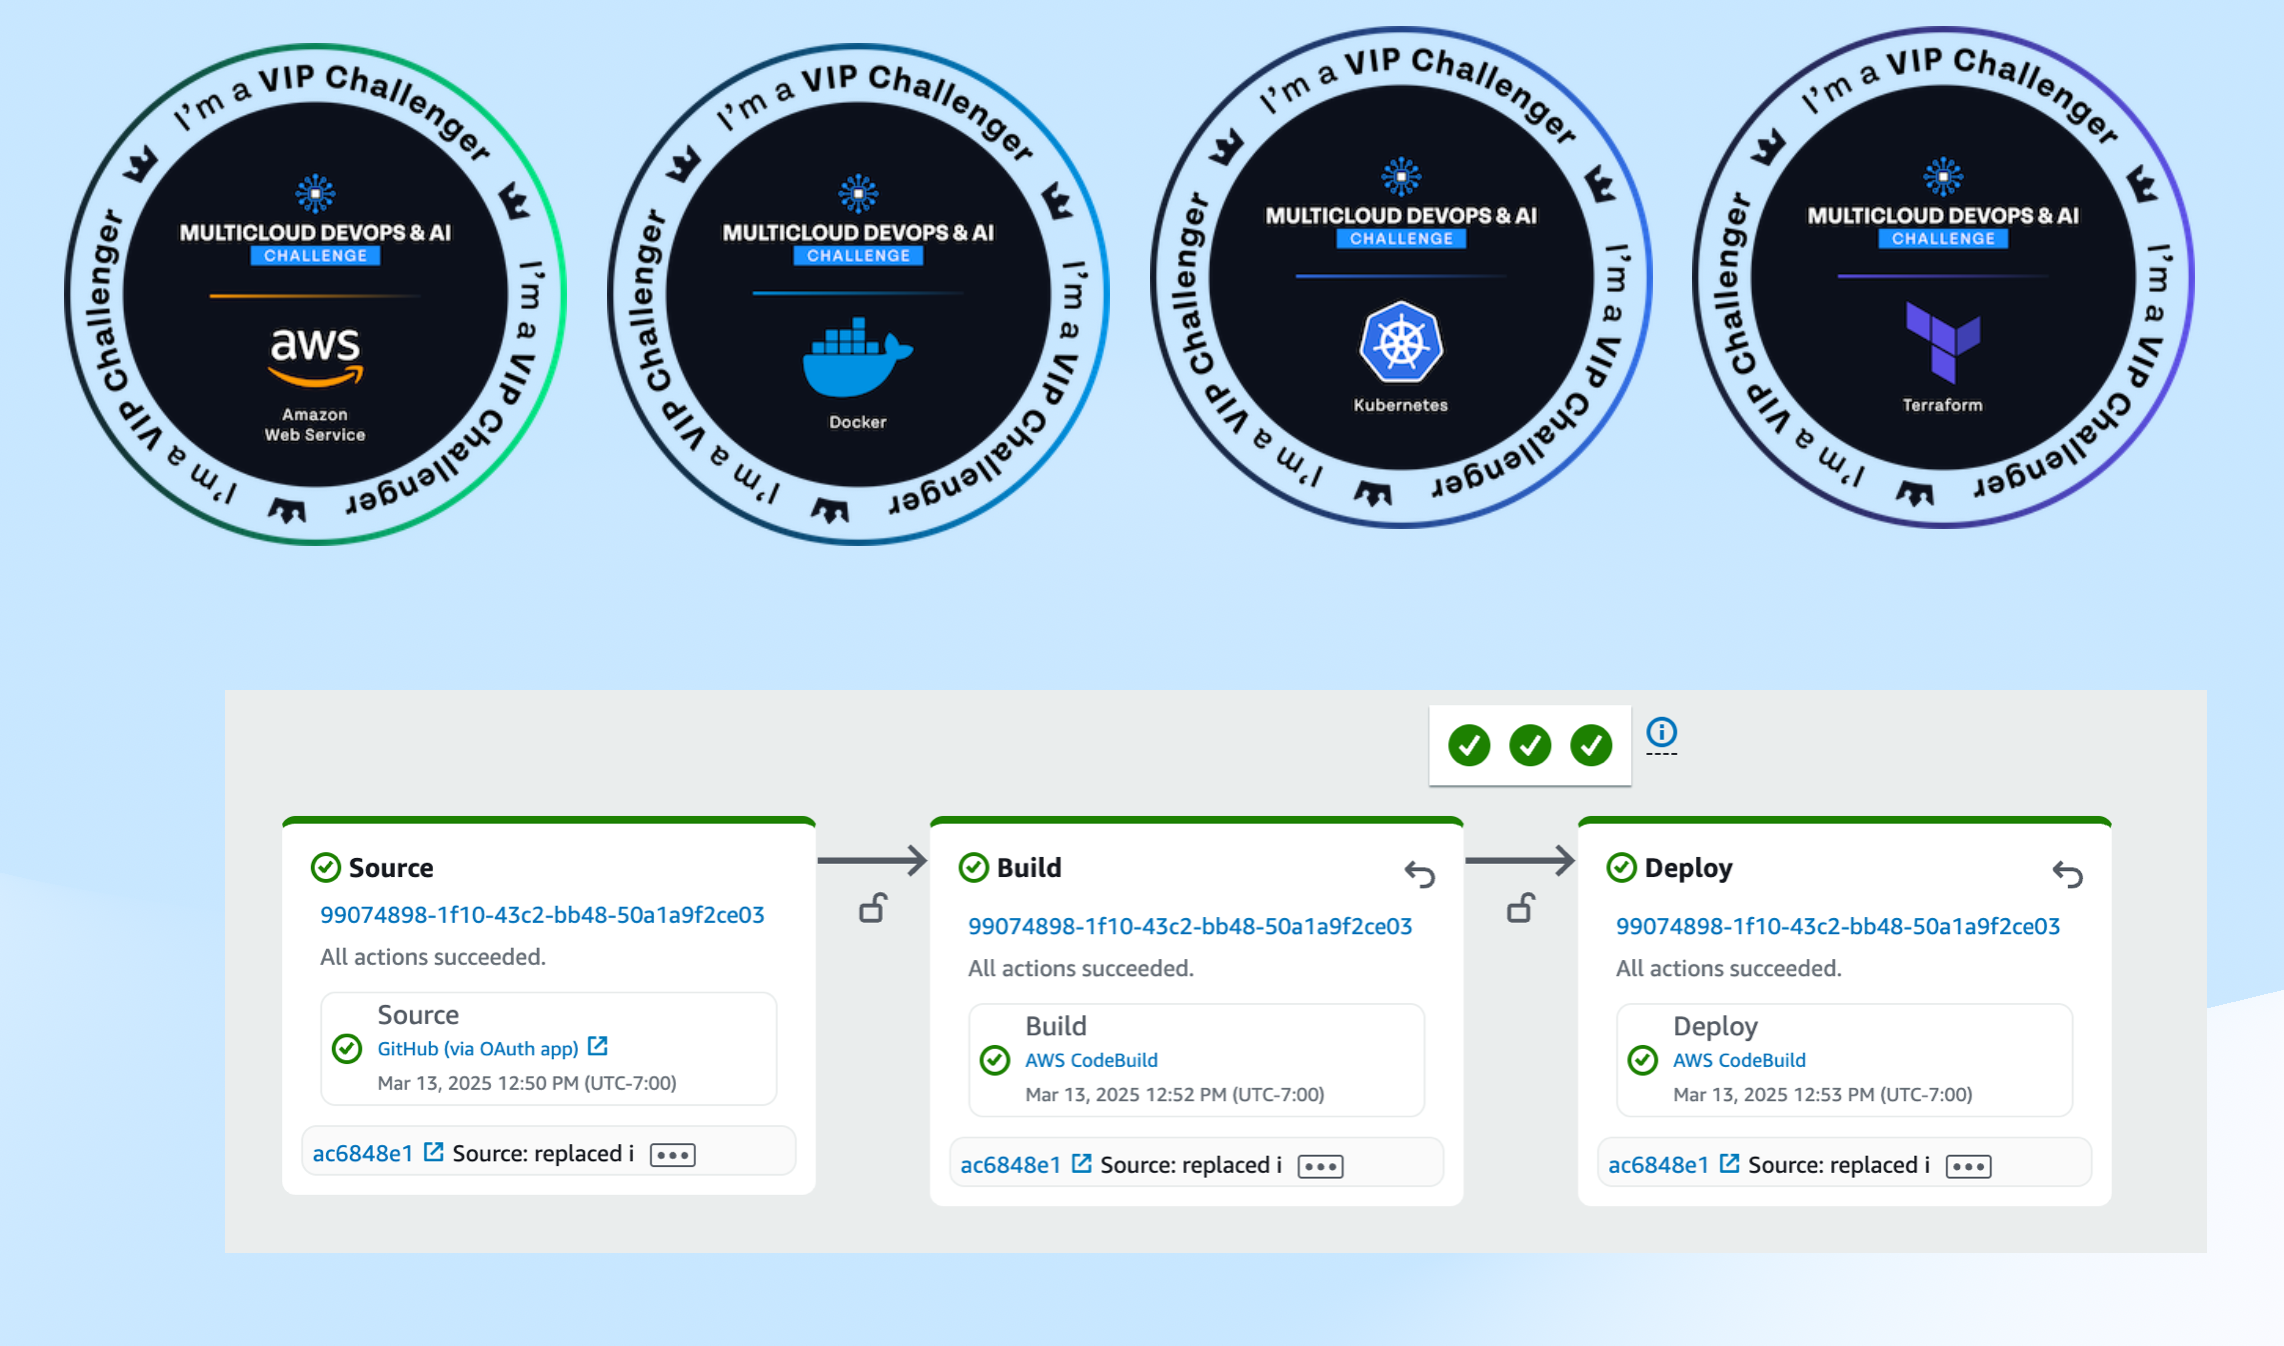Click the Source stage success icon
The height and width of the screenshot is (1346, 2284).
click(x=326, y=867)
